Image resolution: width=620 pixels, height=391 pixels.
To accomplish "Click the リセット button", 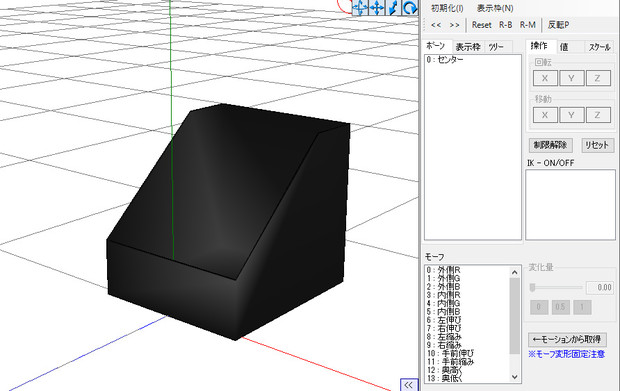I will point(597,145).
